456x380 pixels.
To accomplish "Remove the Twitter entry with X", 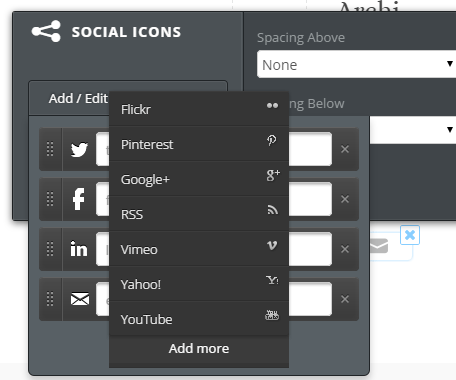I will click(x=345, y=149).
